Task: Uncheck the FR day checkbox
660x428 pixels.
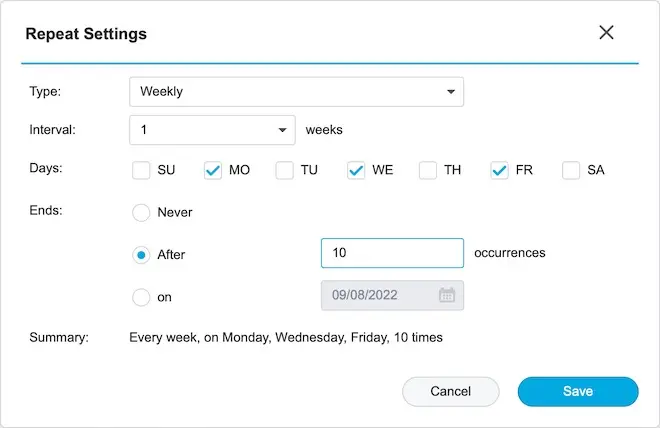Action: pyautogui.click(x=500, y=171)
